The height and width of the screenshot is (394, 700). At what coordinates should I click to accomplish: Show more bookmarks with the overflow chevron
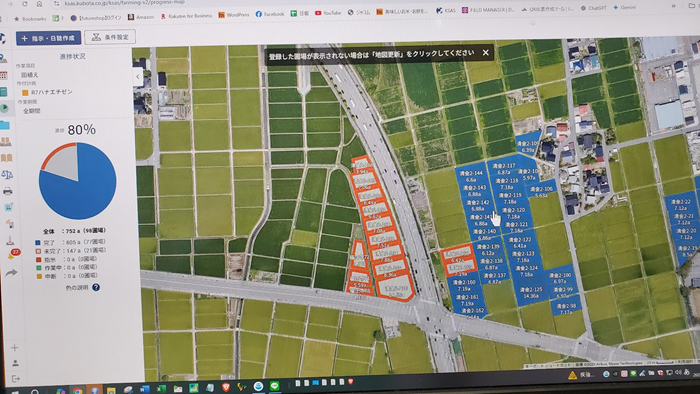tap(673, 6)
